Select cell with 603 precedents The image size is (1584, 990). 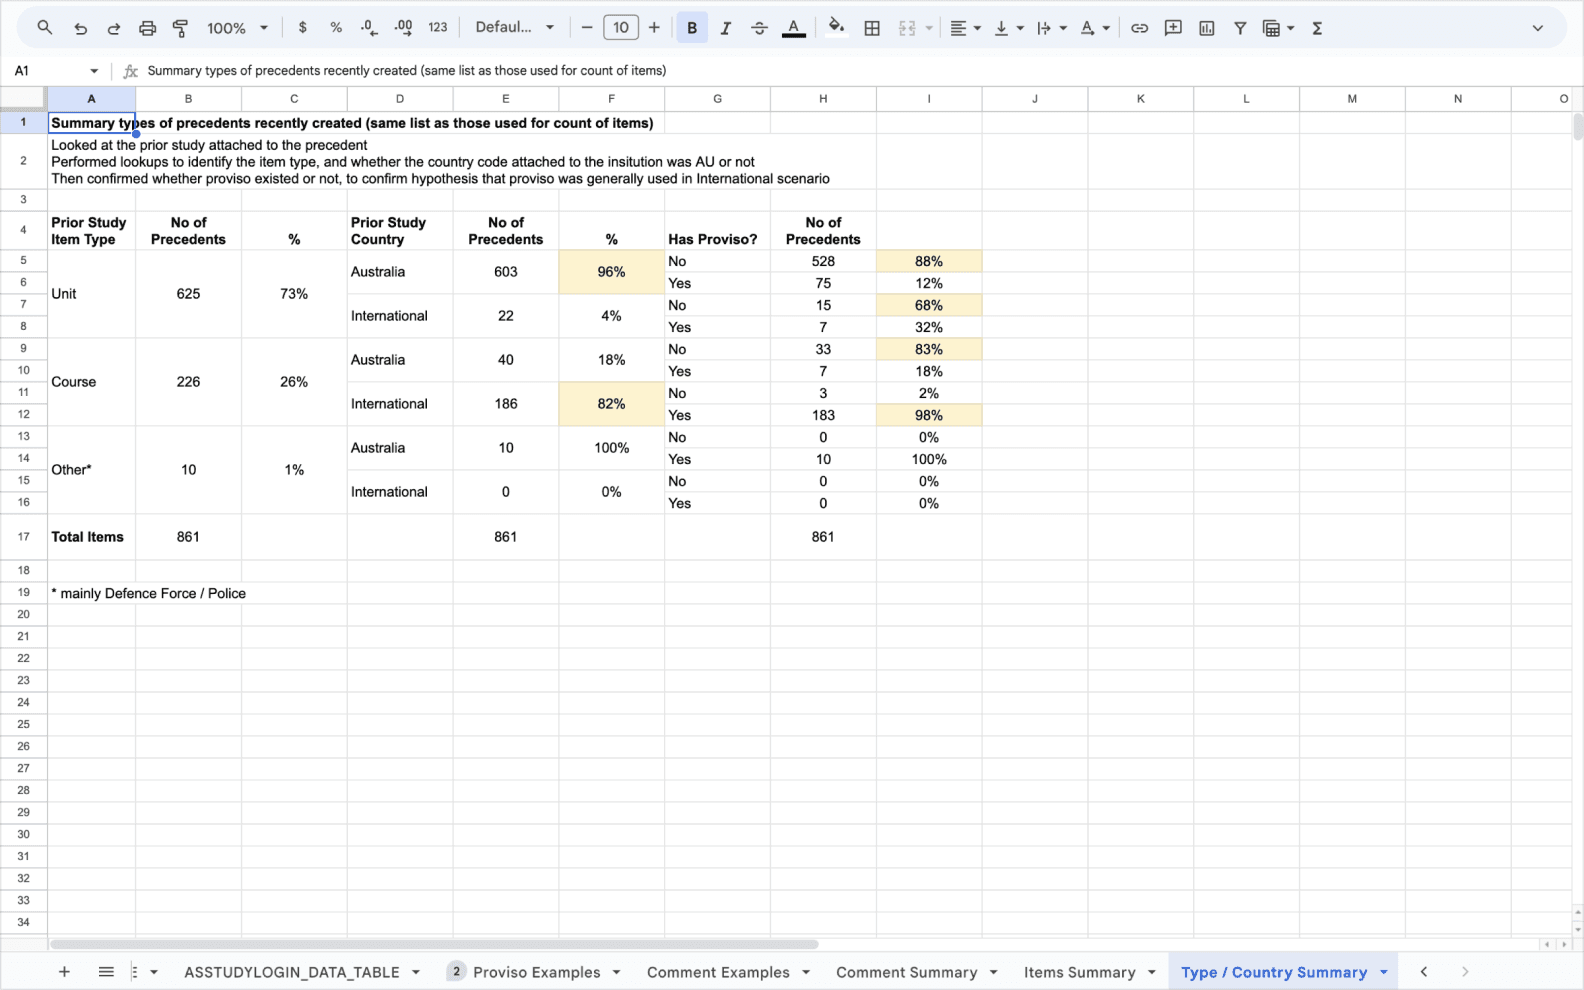tap(506, 272)
